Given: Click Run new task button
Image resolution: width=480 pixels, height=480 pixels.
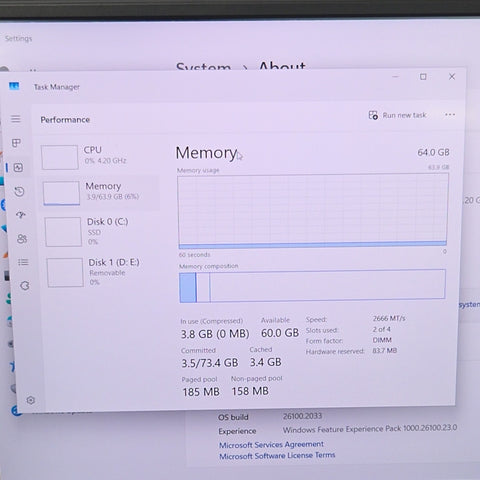Looking at the screenshot, I should click(x=397, y=115).
